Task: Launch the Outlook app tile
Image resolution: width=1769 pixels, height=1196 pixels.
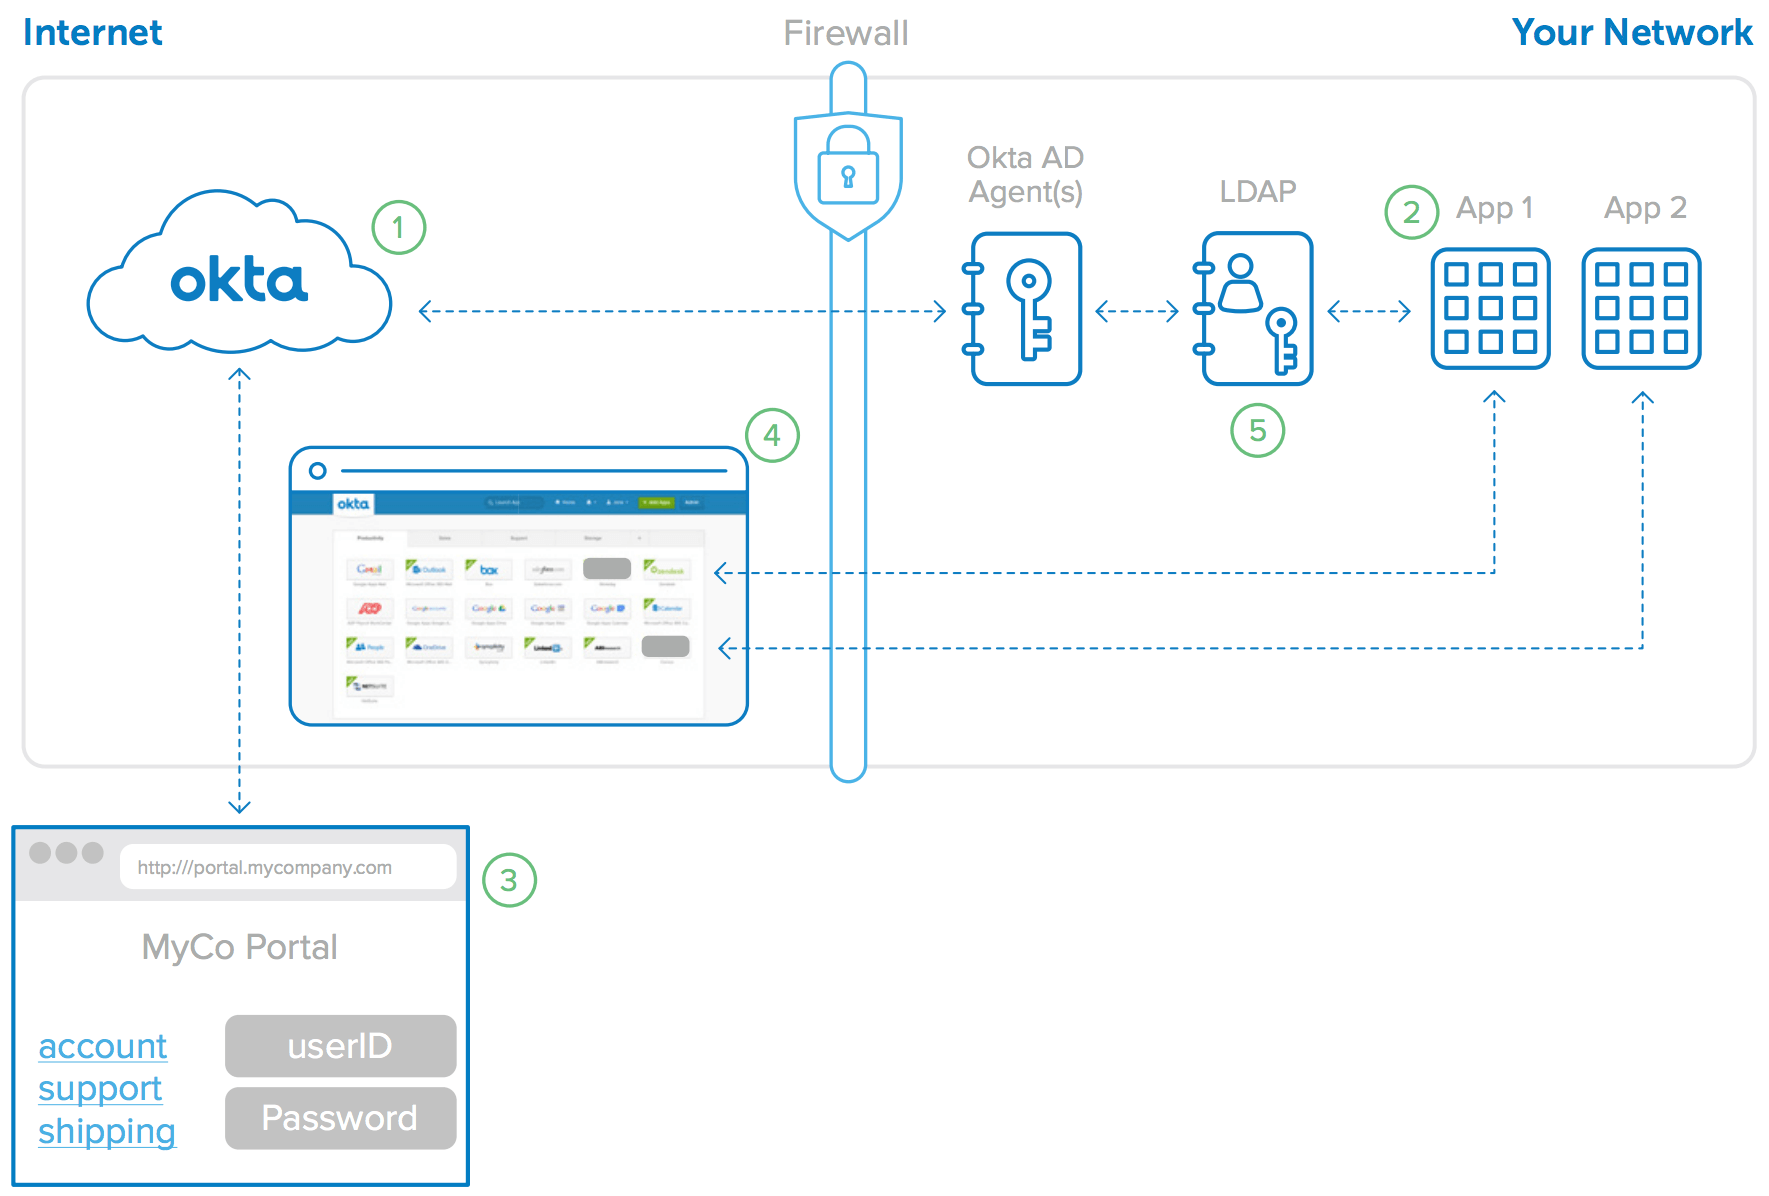Action: (429, 570)
